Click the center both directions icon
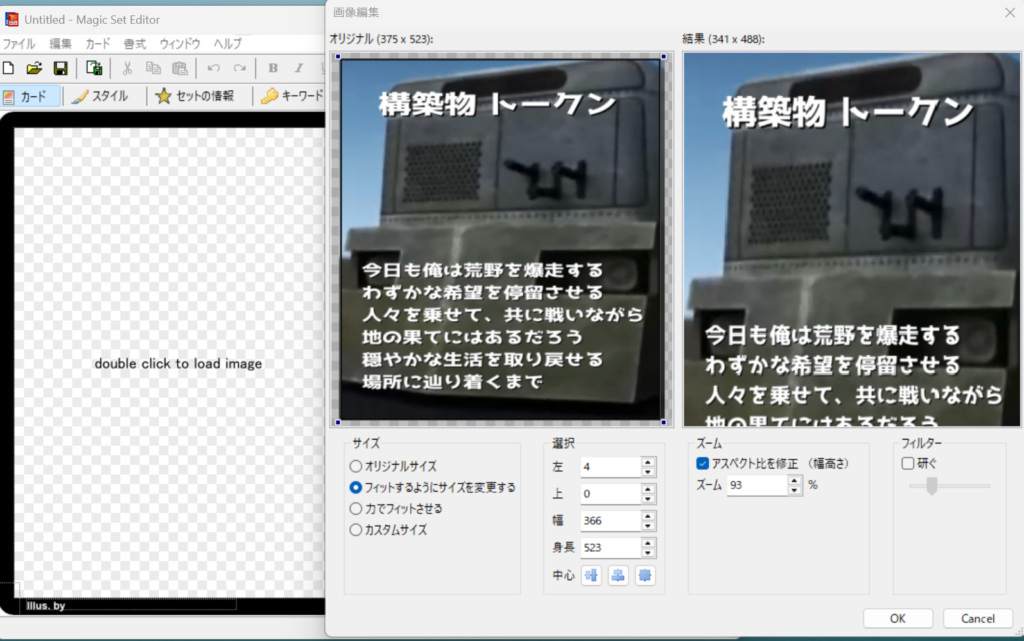The width and height of the screenshot is (1024, 641). (x=645, y=575)
